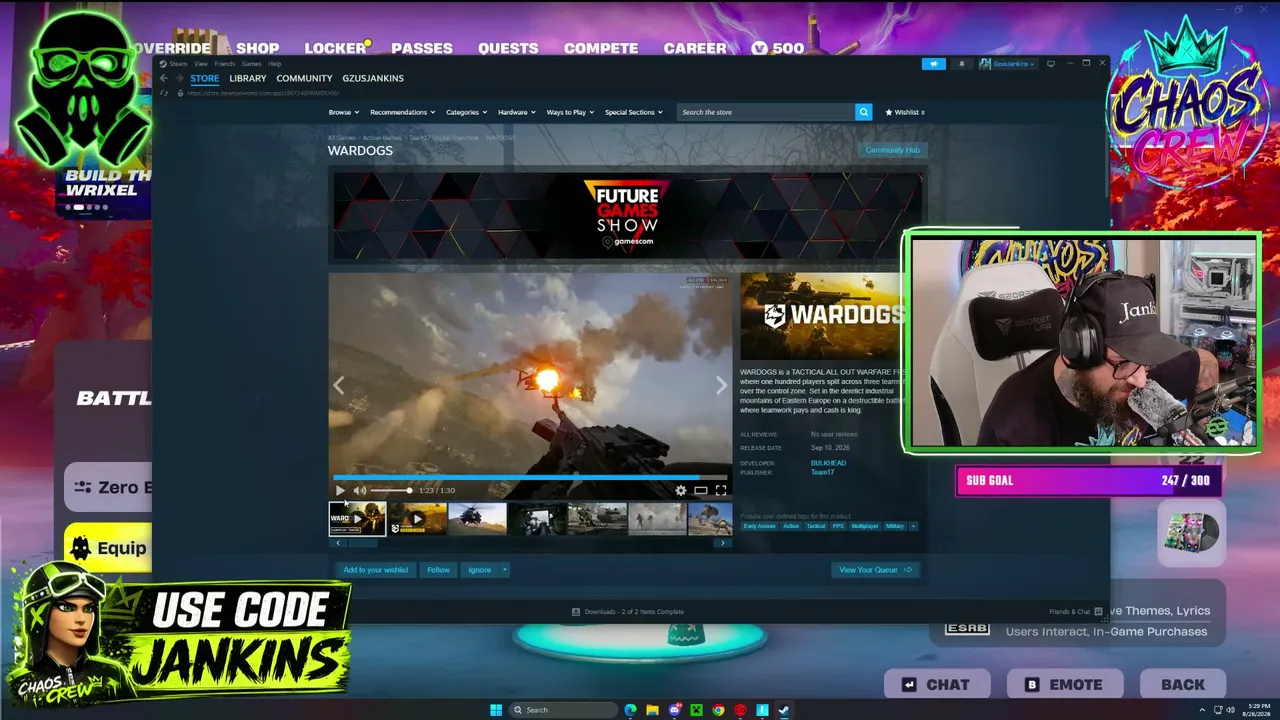Viewport: 1280px width, 720px height.
Task: Show next media with right arrow on video
Action: (x=721, y=386)
